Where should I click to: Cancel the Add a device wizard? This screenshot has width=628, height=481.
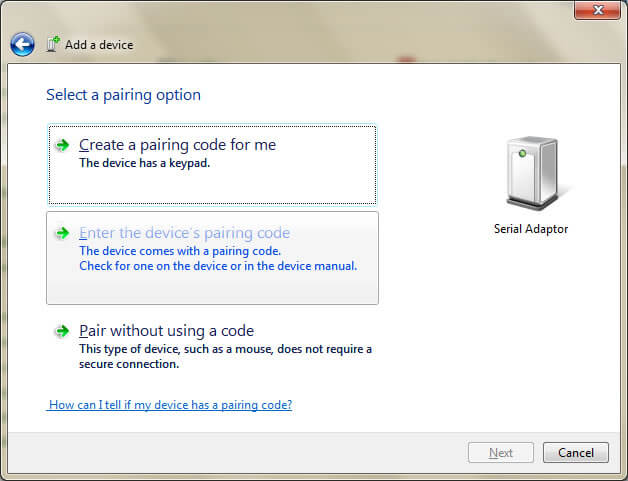tap(576, 453)
